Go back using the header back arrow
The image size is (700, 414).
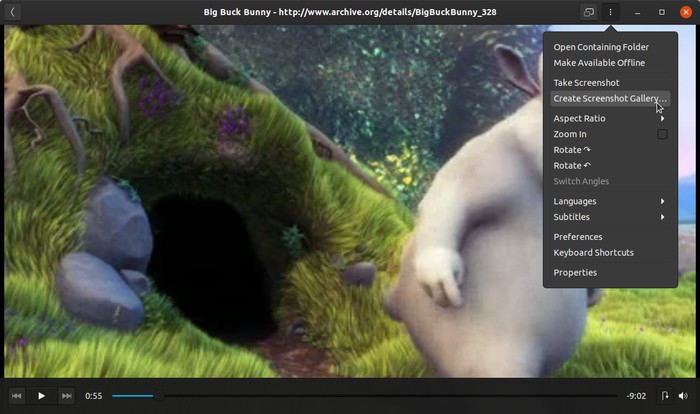click(x=12, y=12)
